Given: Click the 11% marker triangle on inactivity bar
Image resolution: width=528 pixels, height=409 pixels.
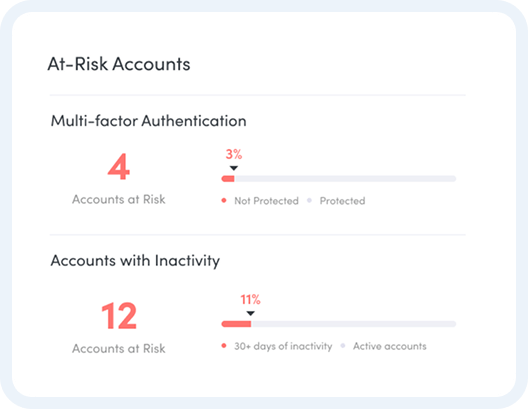Looking at the screenshot, I should click(x=250, y=313).
